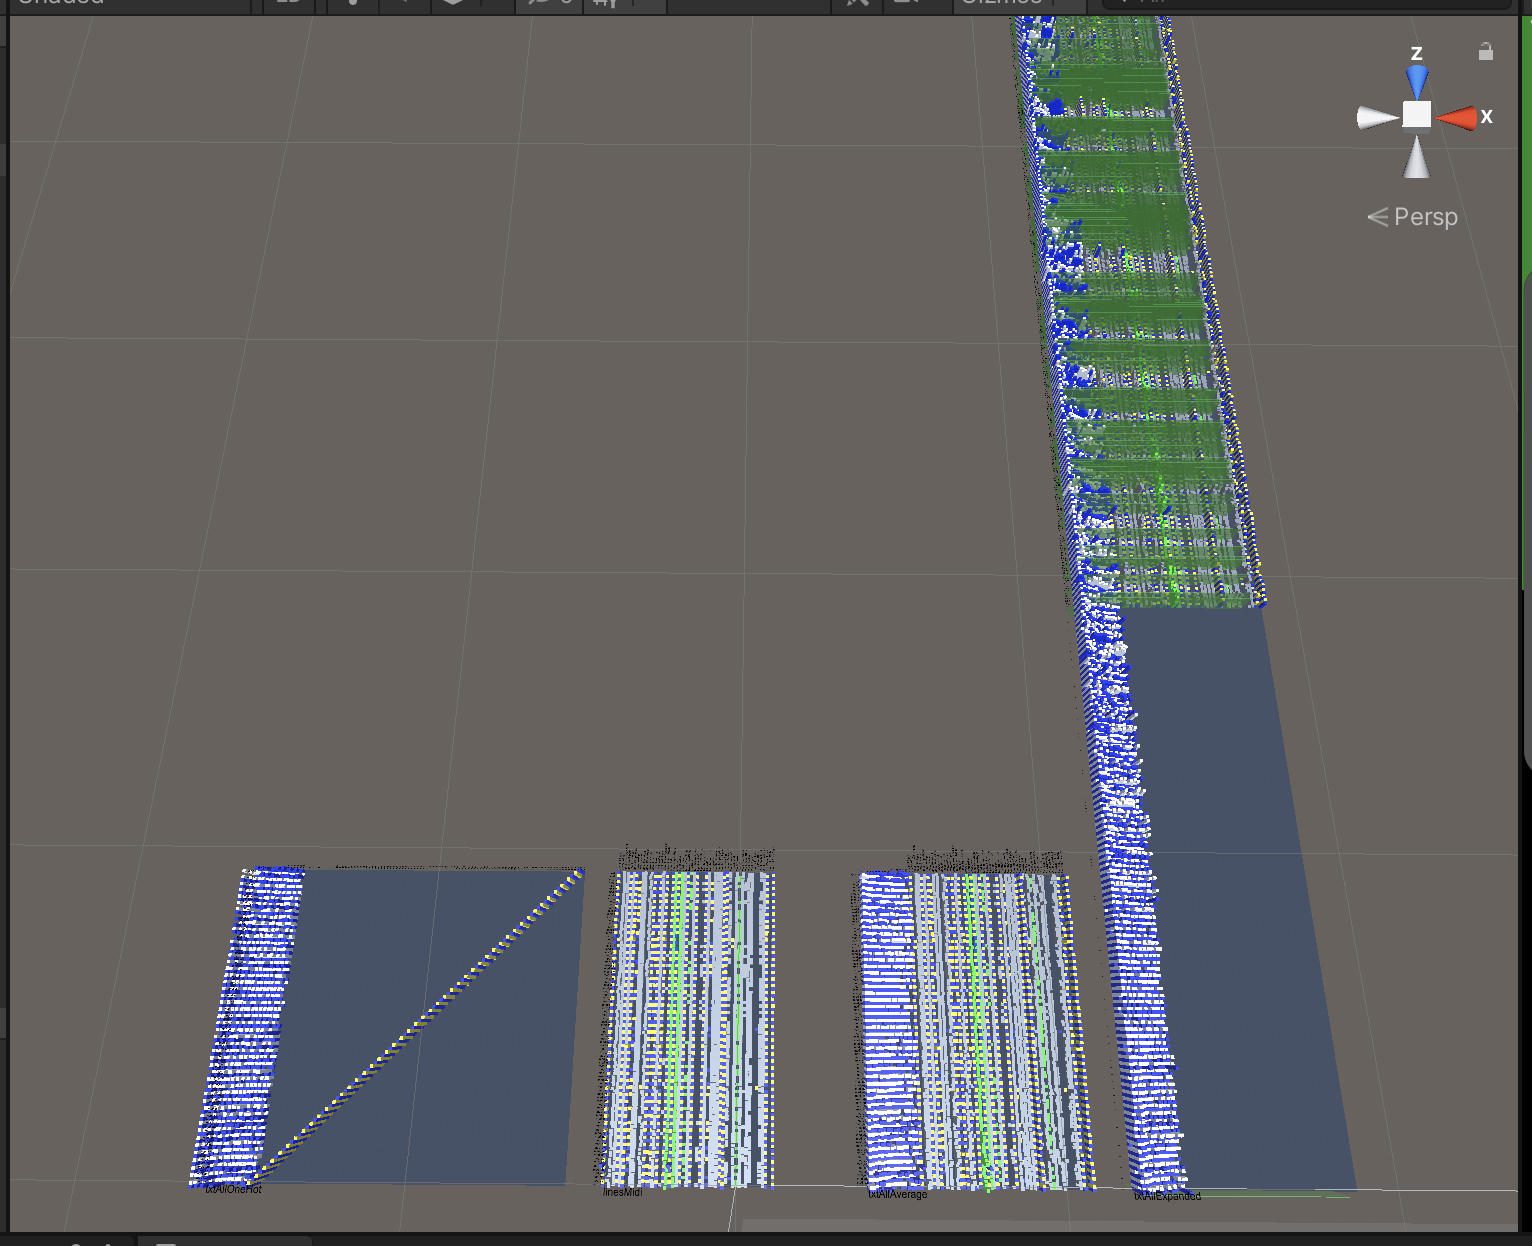Click the white left-pointing gizmo cone
The image size is (1532, 1246).
(1377, 117)
